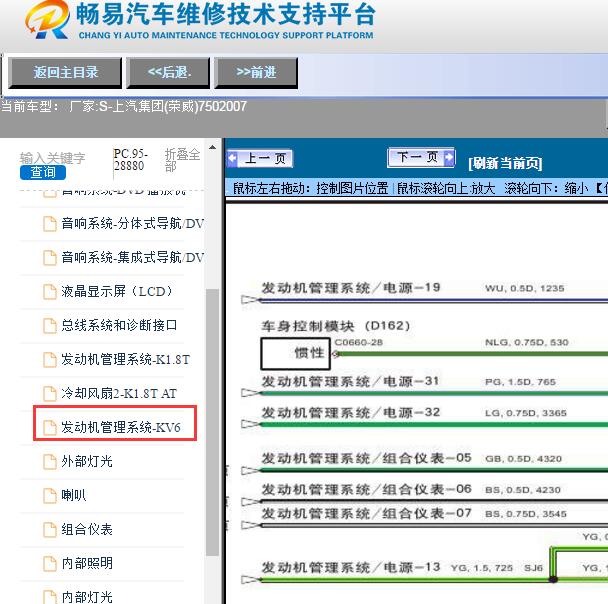Open 组合仪表 item
Viewport: 608px width, 604px height.
[x=87, y=530]
